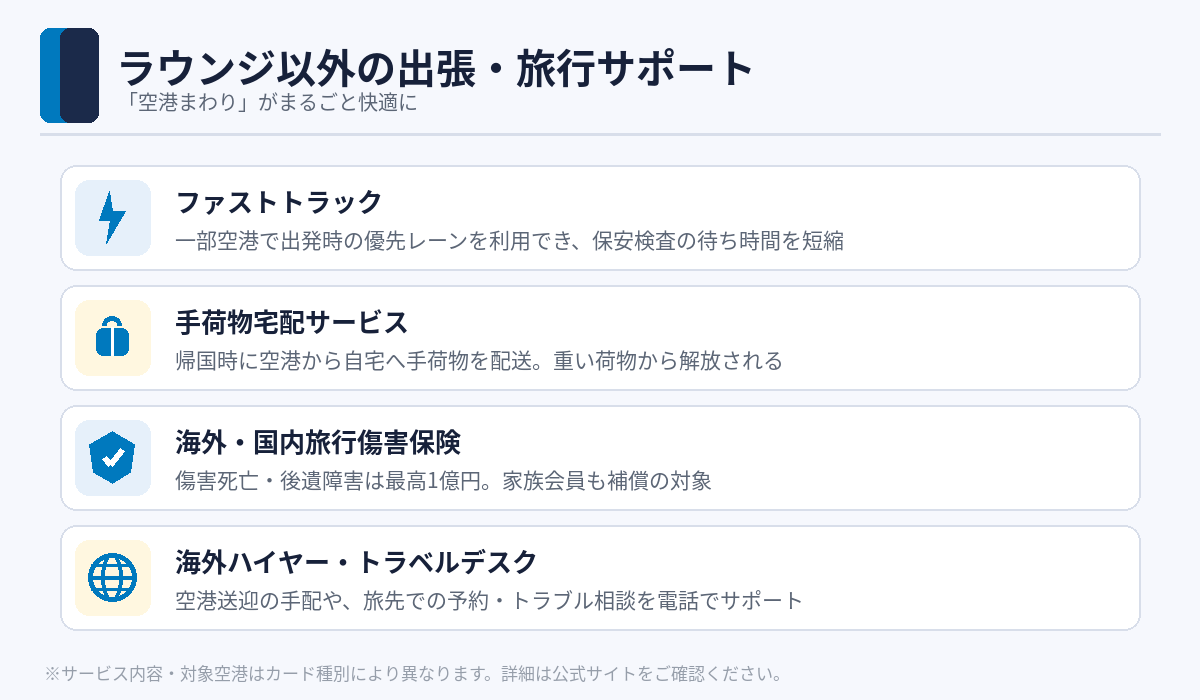Viewport: 1200px width, 700px height.
Task: Click the suitcase baggage delivery icon
Action: tap(113, 338)
